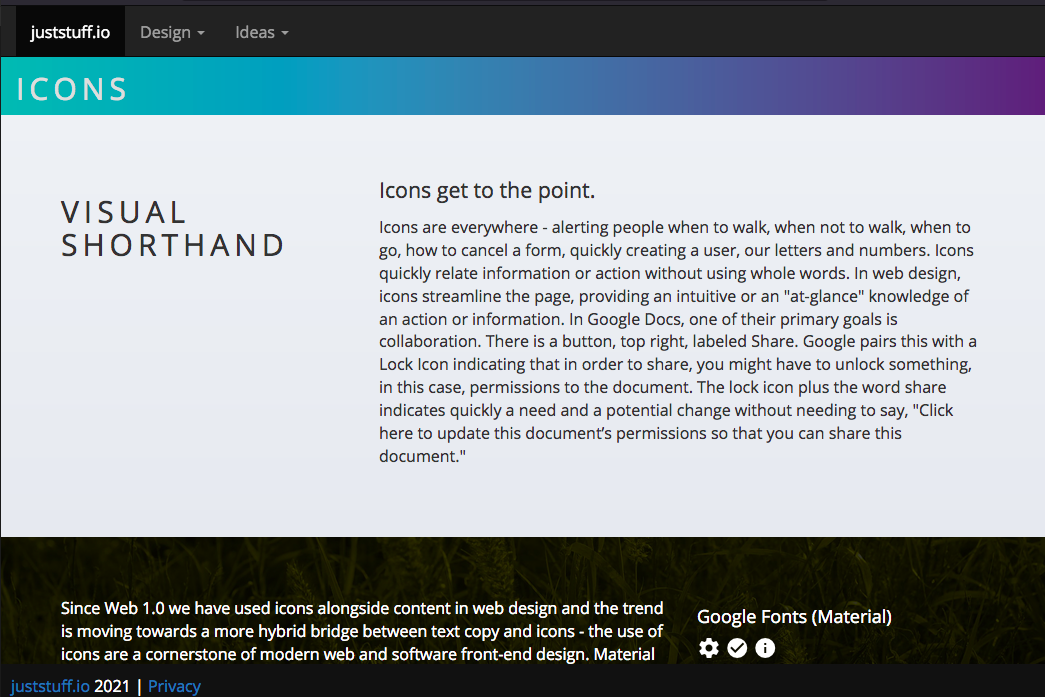Go to juststuff.io home in navbar
This screenshot has height=697, width=1045.
[70, 32]
